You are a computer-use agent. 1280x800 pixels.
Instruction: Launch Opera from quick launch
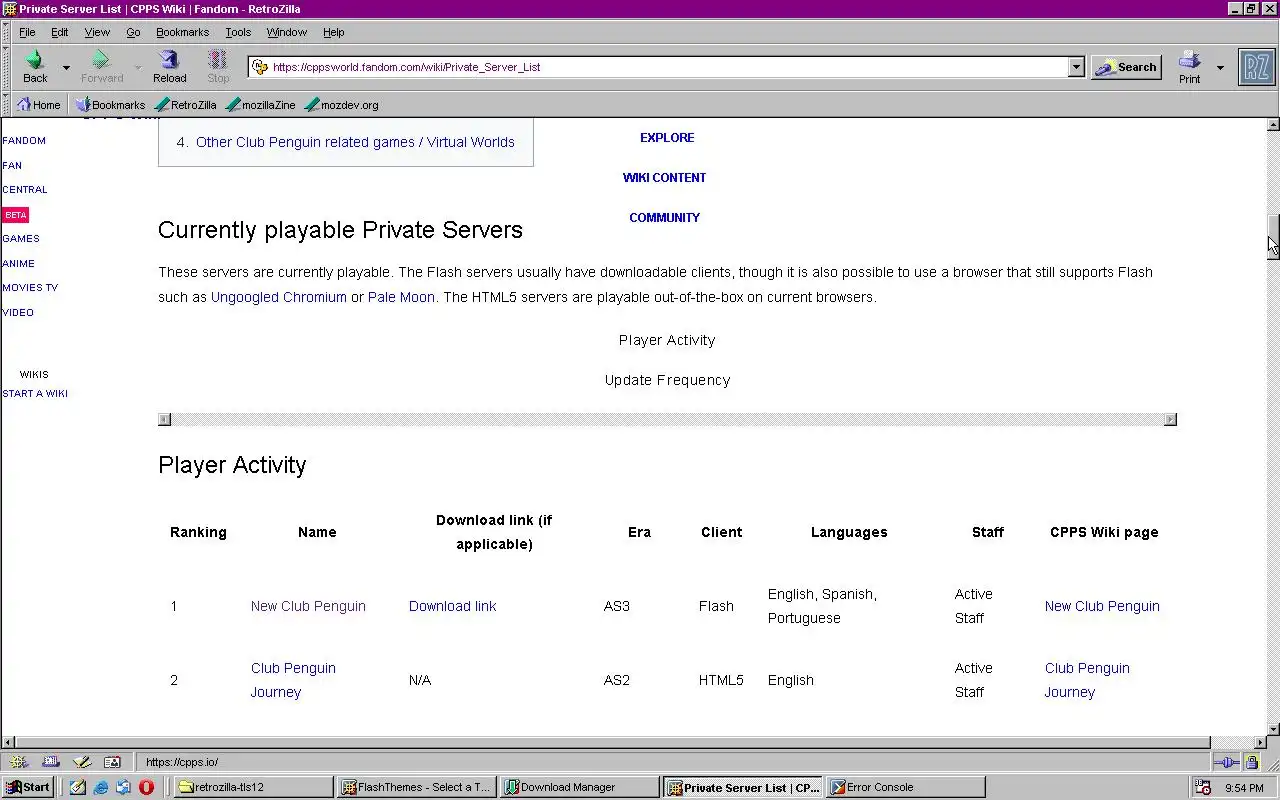pyautogui.click(x=146, y=787)
